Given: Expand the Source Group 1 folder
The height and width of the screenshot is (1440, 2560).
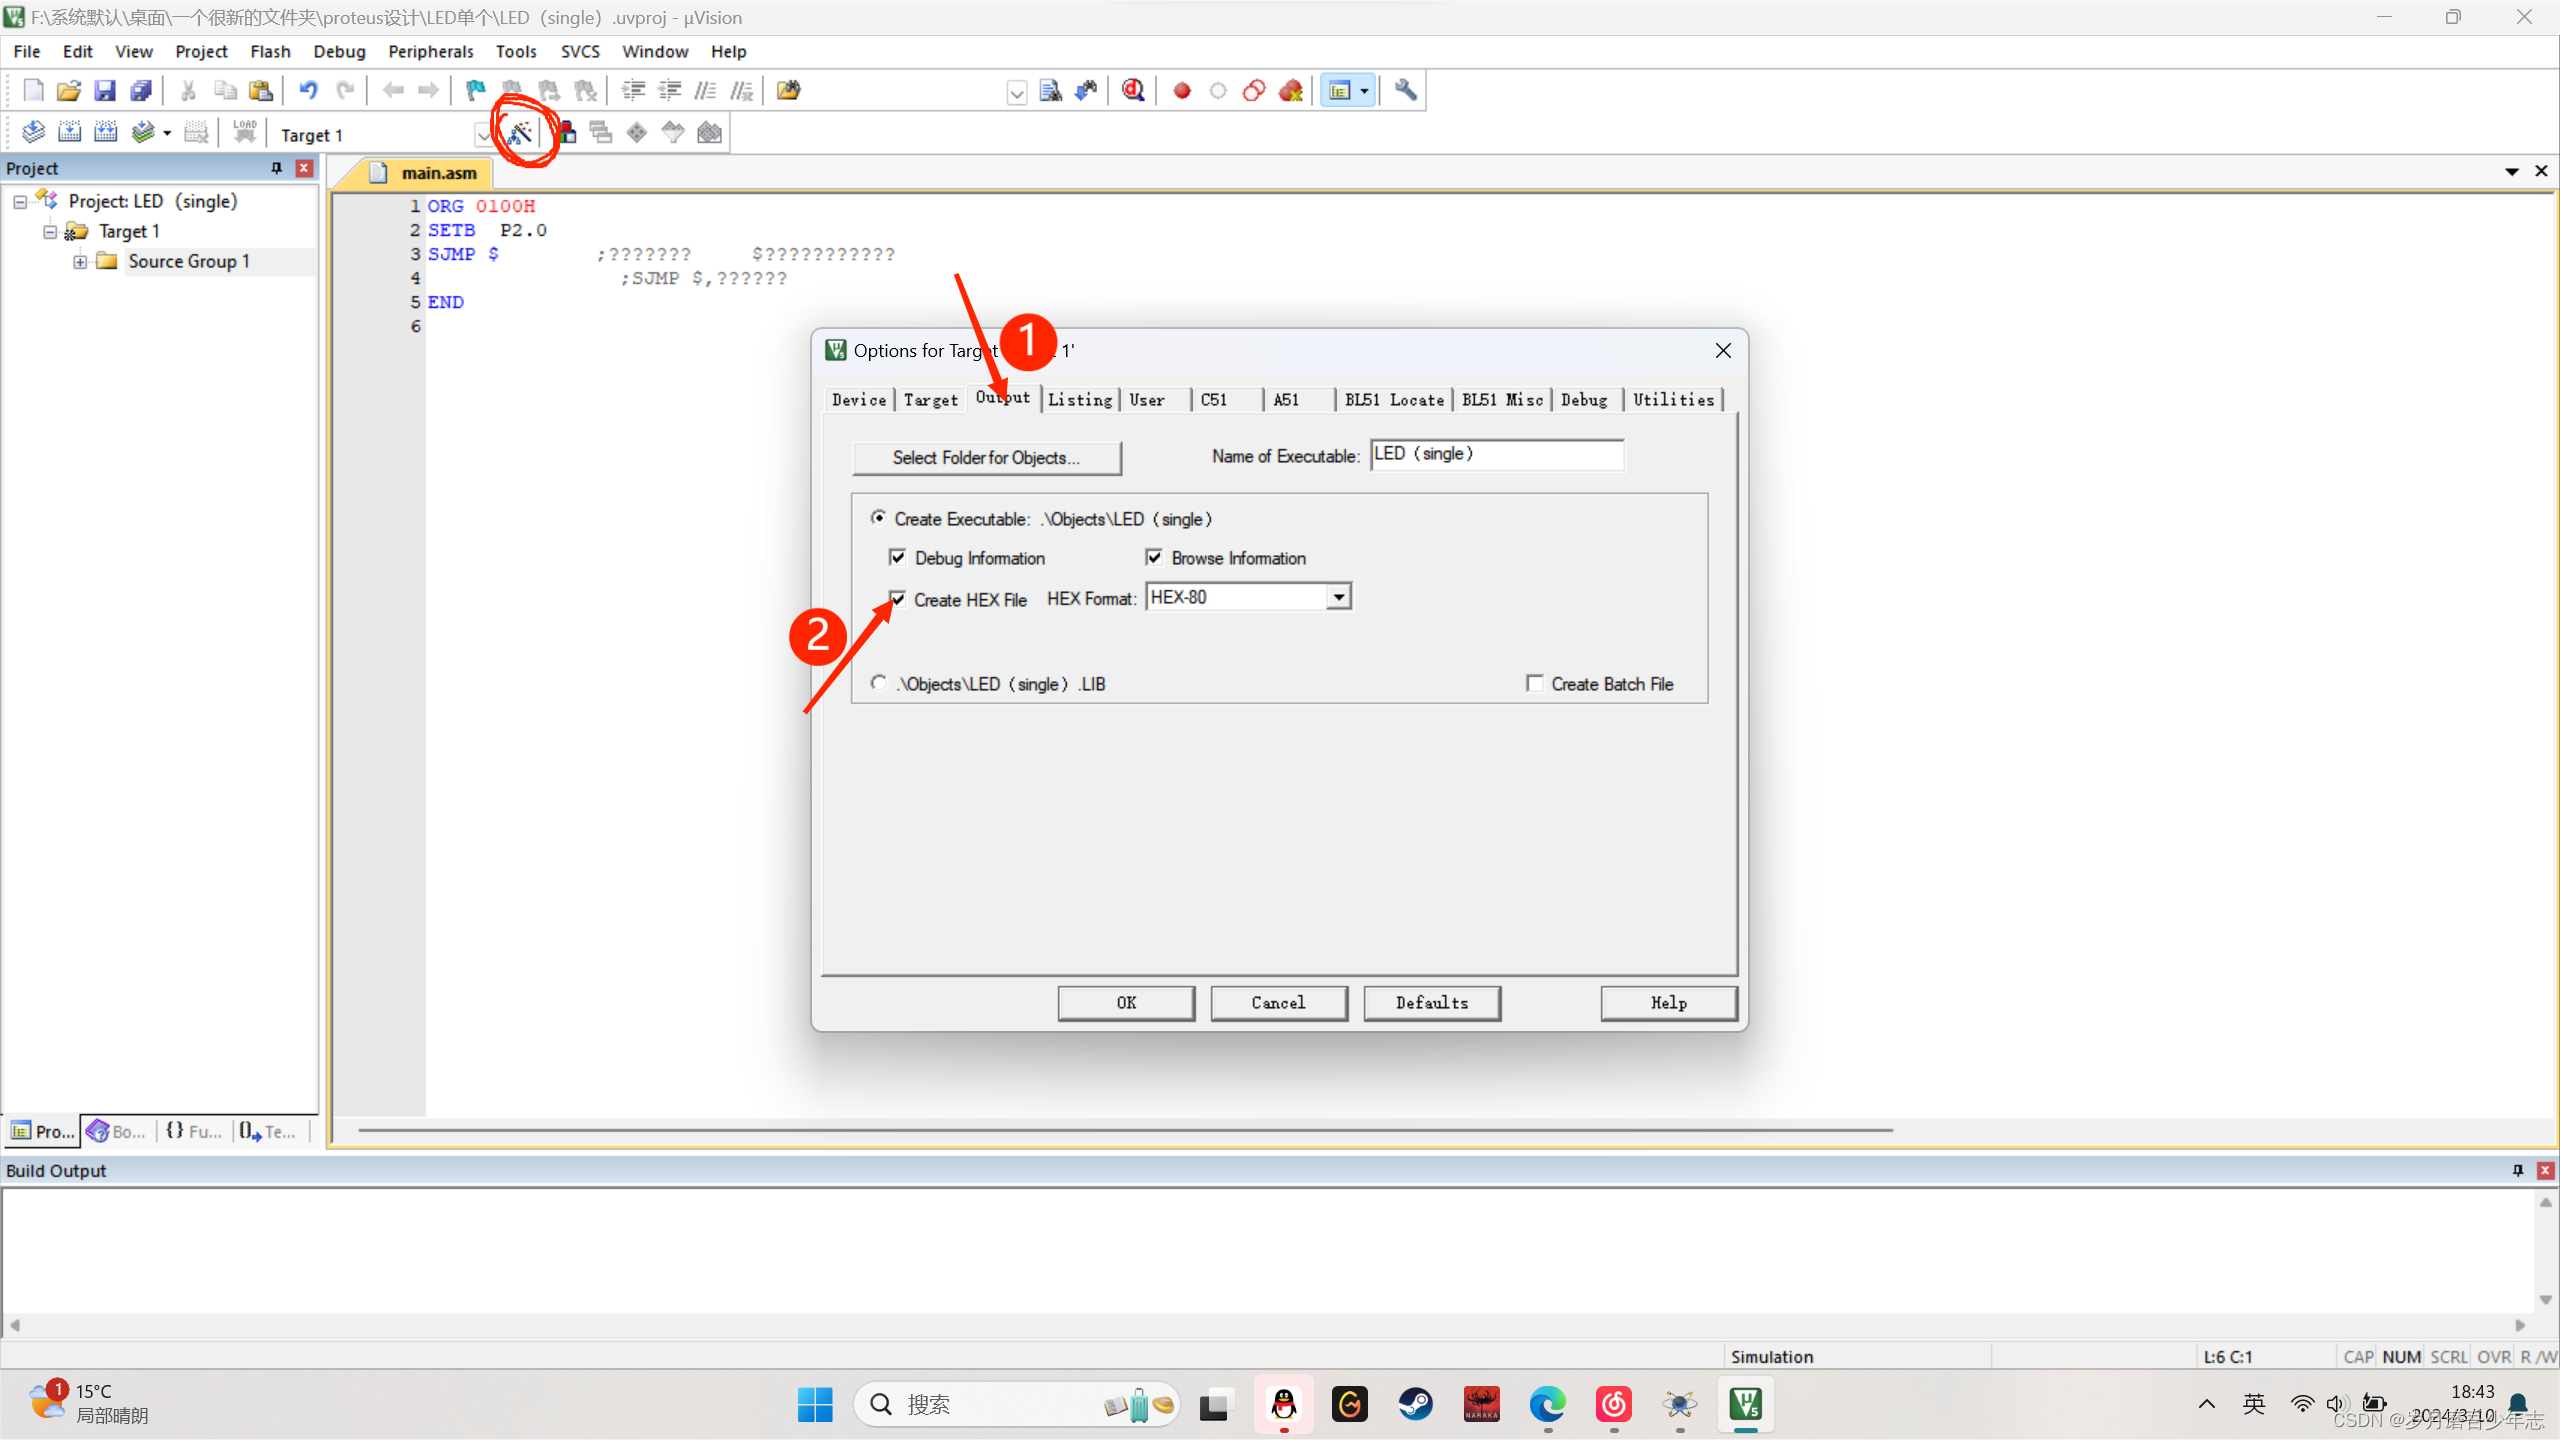Looking at the screenshot, I should pos(80,262).
